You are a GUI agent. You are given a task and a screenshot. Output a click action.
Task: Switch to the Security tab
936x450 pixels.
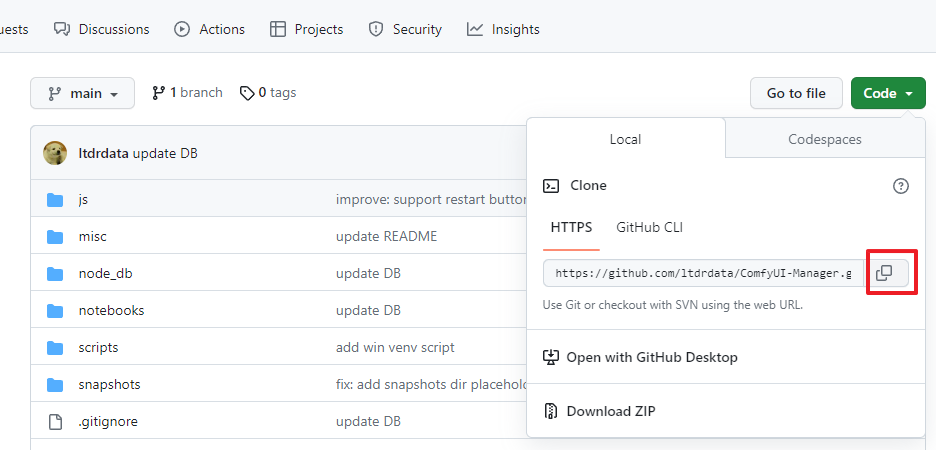coord(405,29)
